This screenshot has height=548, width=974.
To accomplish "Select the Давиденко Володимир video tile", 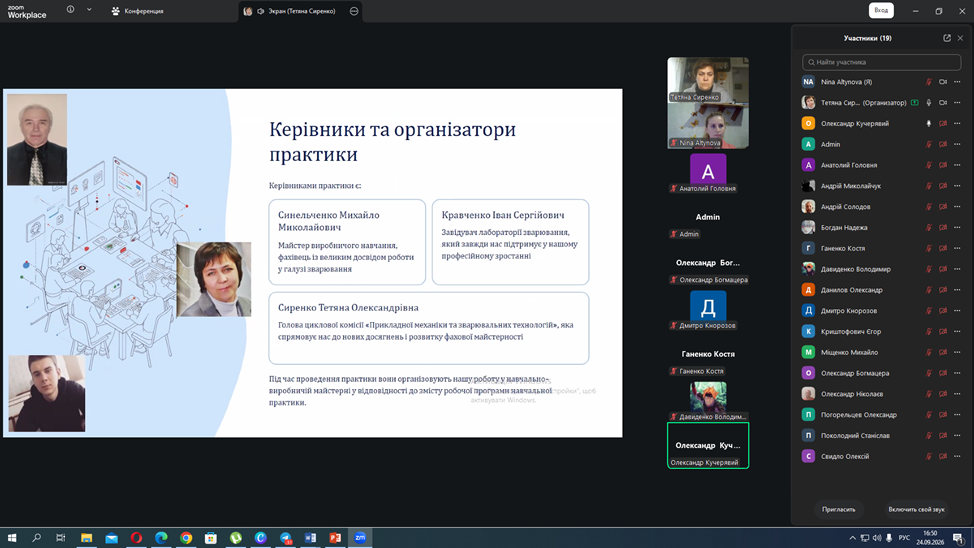I will click(708, 400).
